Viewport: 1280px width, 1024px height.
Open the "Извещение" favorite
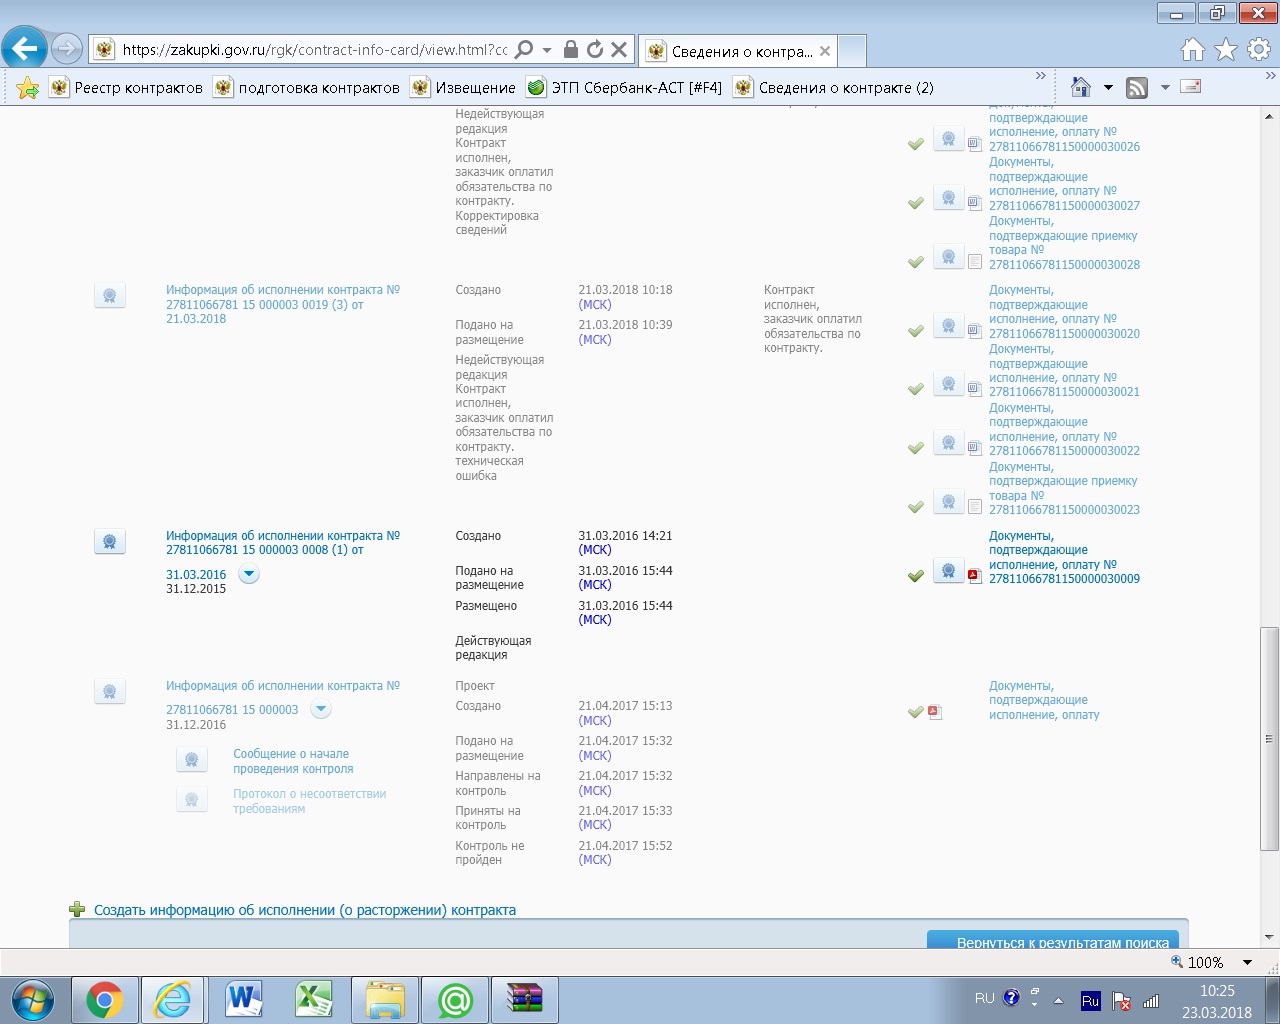[464, 88]
